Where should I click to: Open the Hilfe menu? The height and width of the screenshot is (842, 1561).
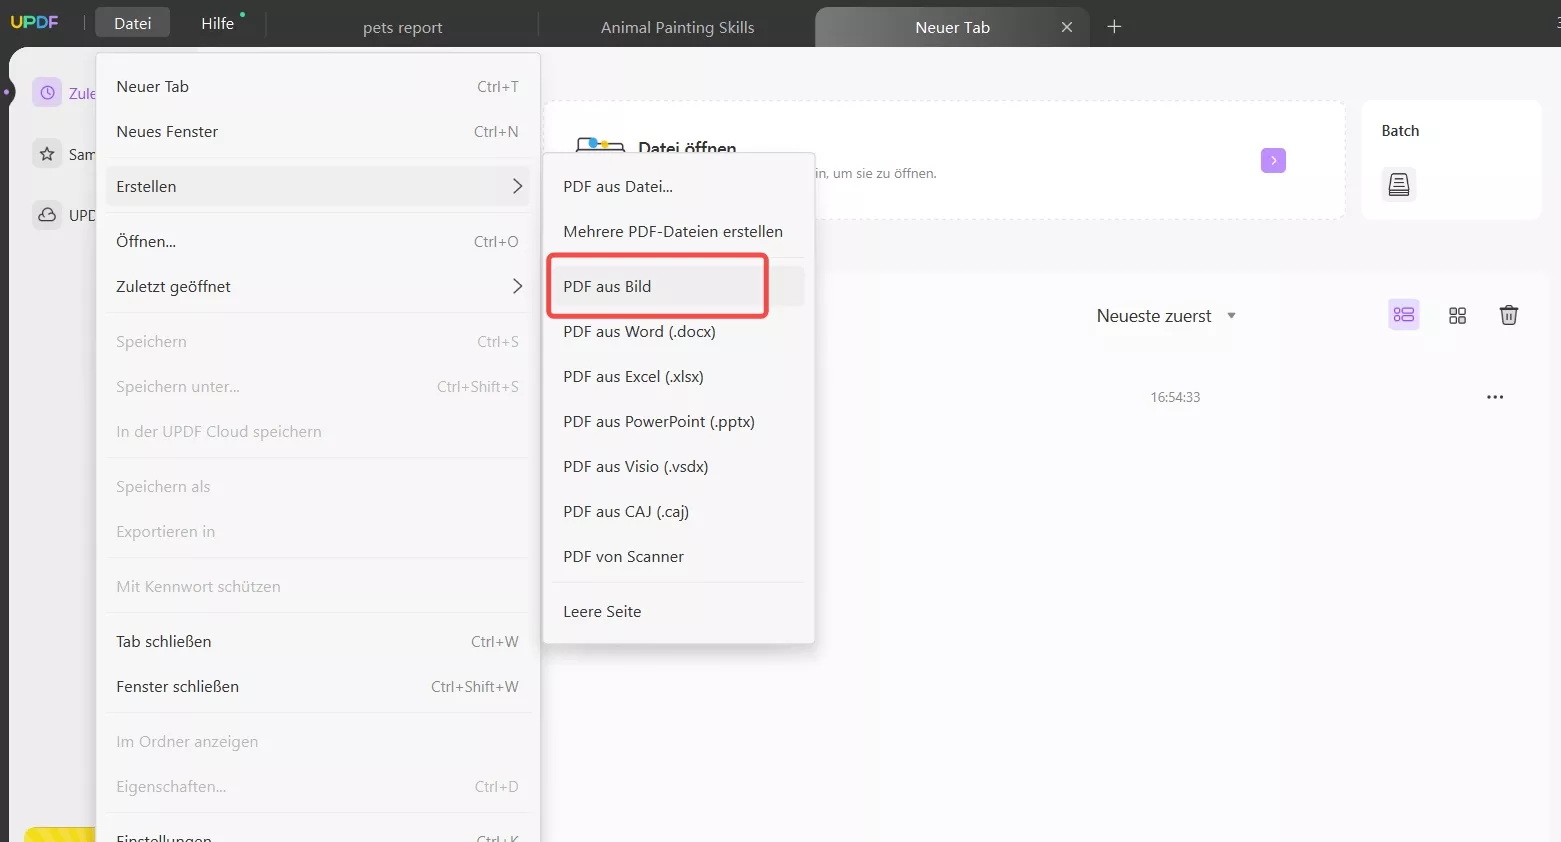tap(217, 23)
